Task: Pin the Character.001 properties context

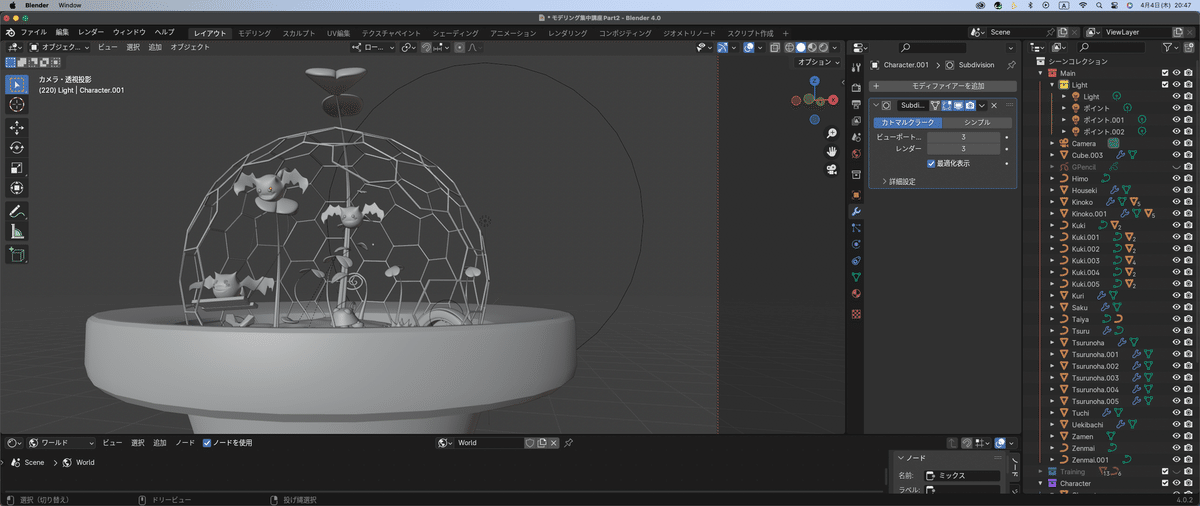Action: point(1011,65)
